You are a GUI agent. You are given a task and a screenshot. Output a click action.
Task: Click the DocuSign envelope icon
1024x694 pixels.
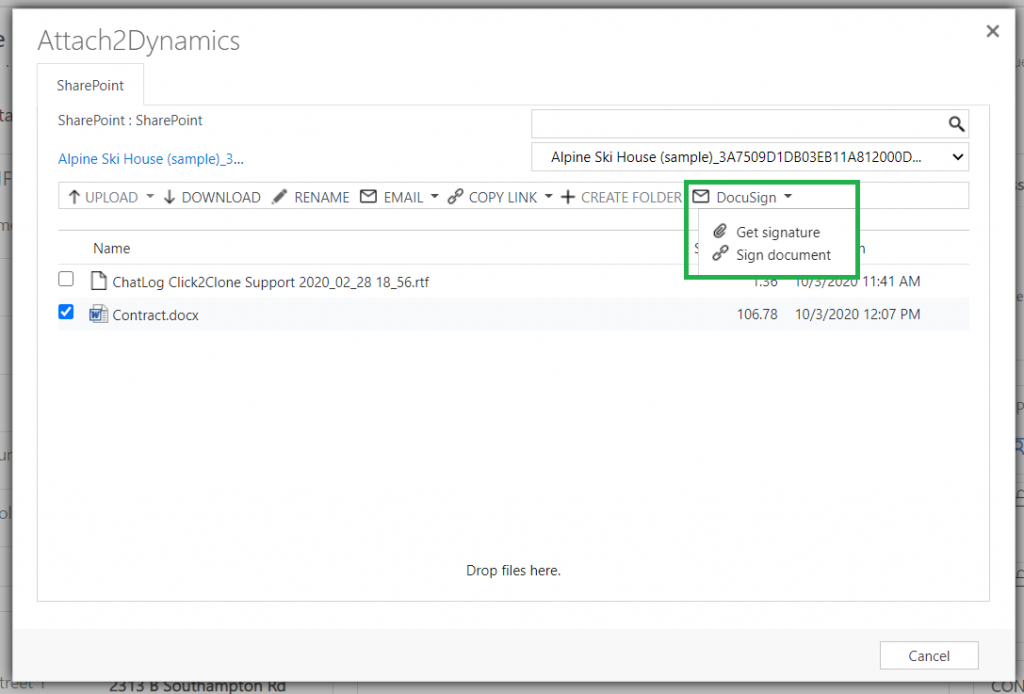702,196
